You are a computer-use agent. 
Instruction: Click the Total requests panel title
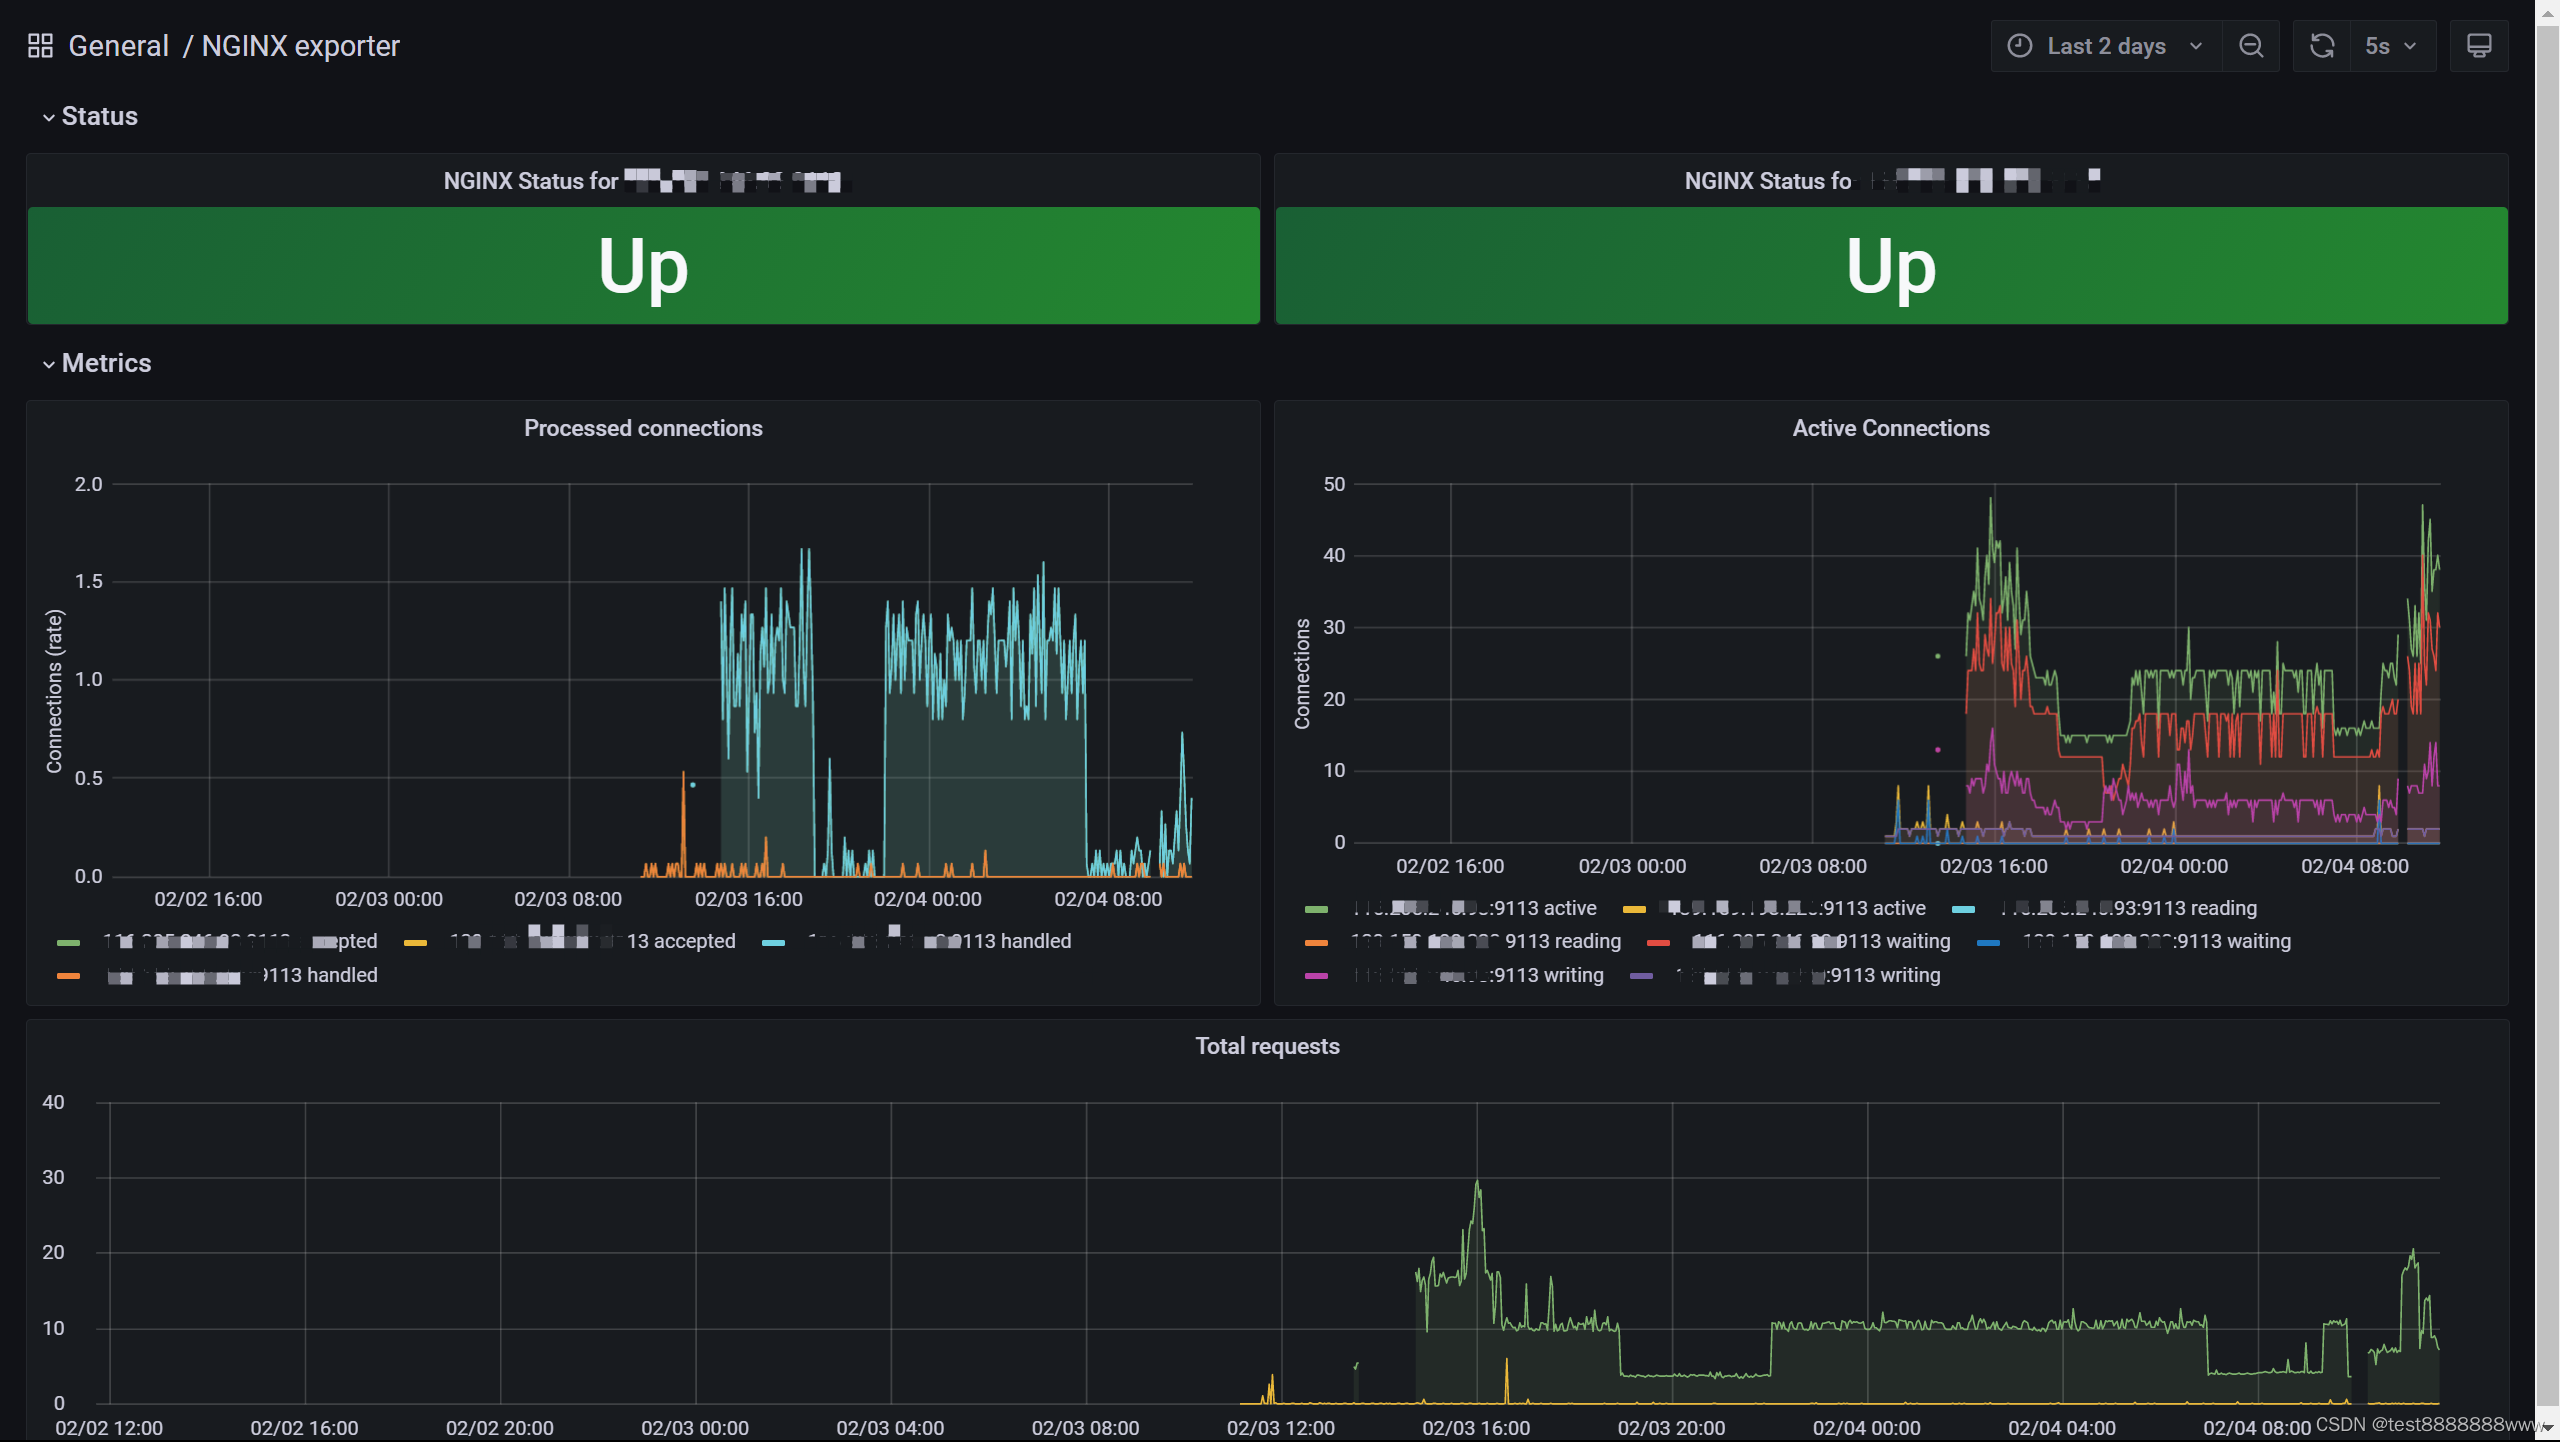pyautogui.click(x=1267, y=1046)
